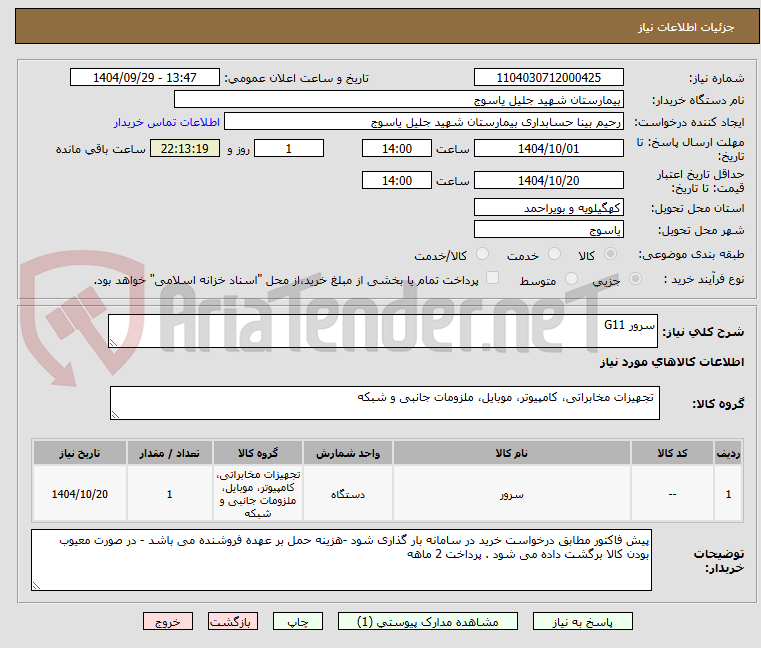Image resolution: width=761 pixels, height=648 pixels.
Task: Click the delivery city field یاسوج
Action: point(548,230)
